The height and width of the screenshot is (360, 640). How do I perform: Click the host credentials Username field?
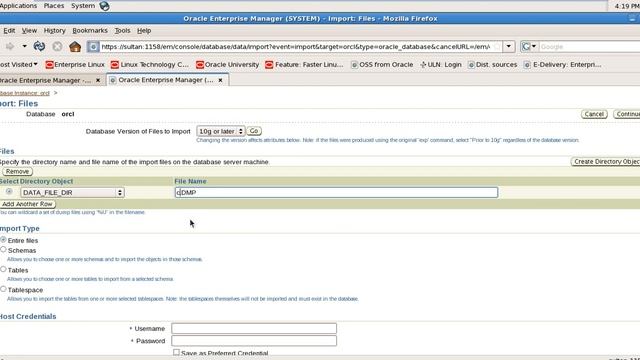(x=254, y=328)
